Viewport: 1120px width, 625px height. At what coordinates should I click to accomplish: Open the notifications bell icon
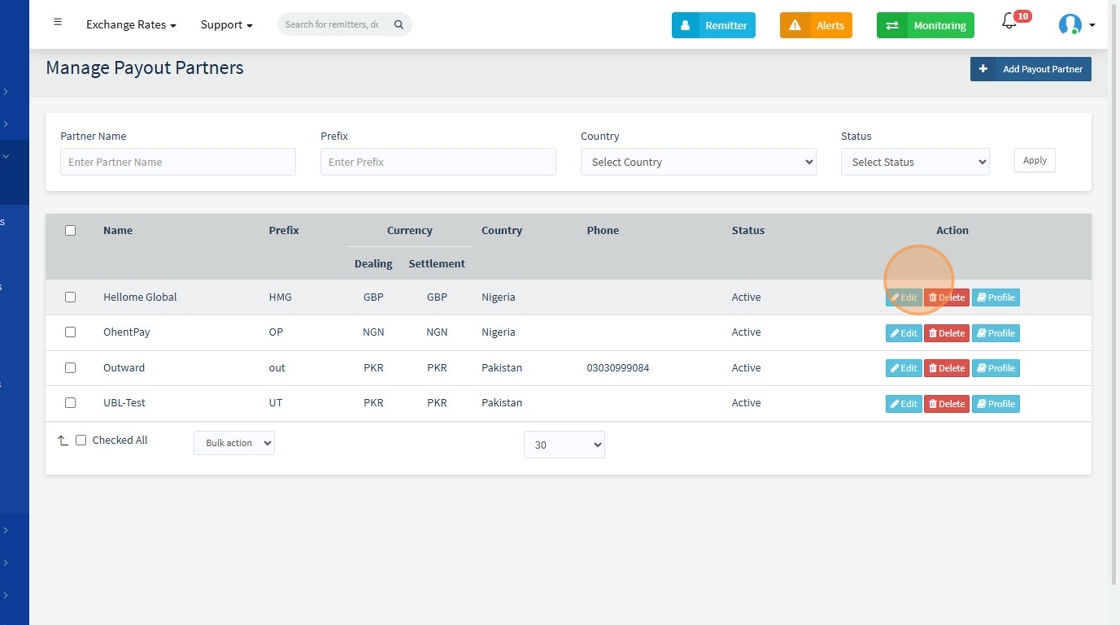click(x=1009, y=21)
